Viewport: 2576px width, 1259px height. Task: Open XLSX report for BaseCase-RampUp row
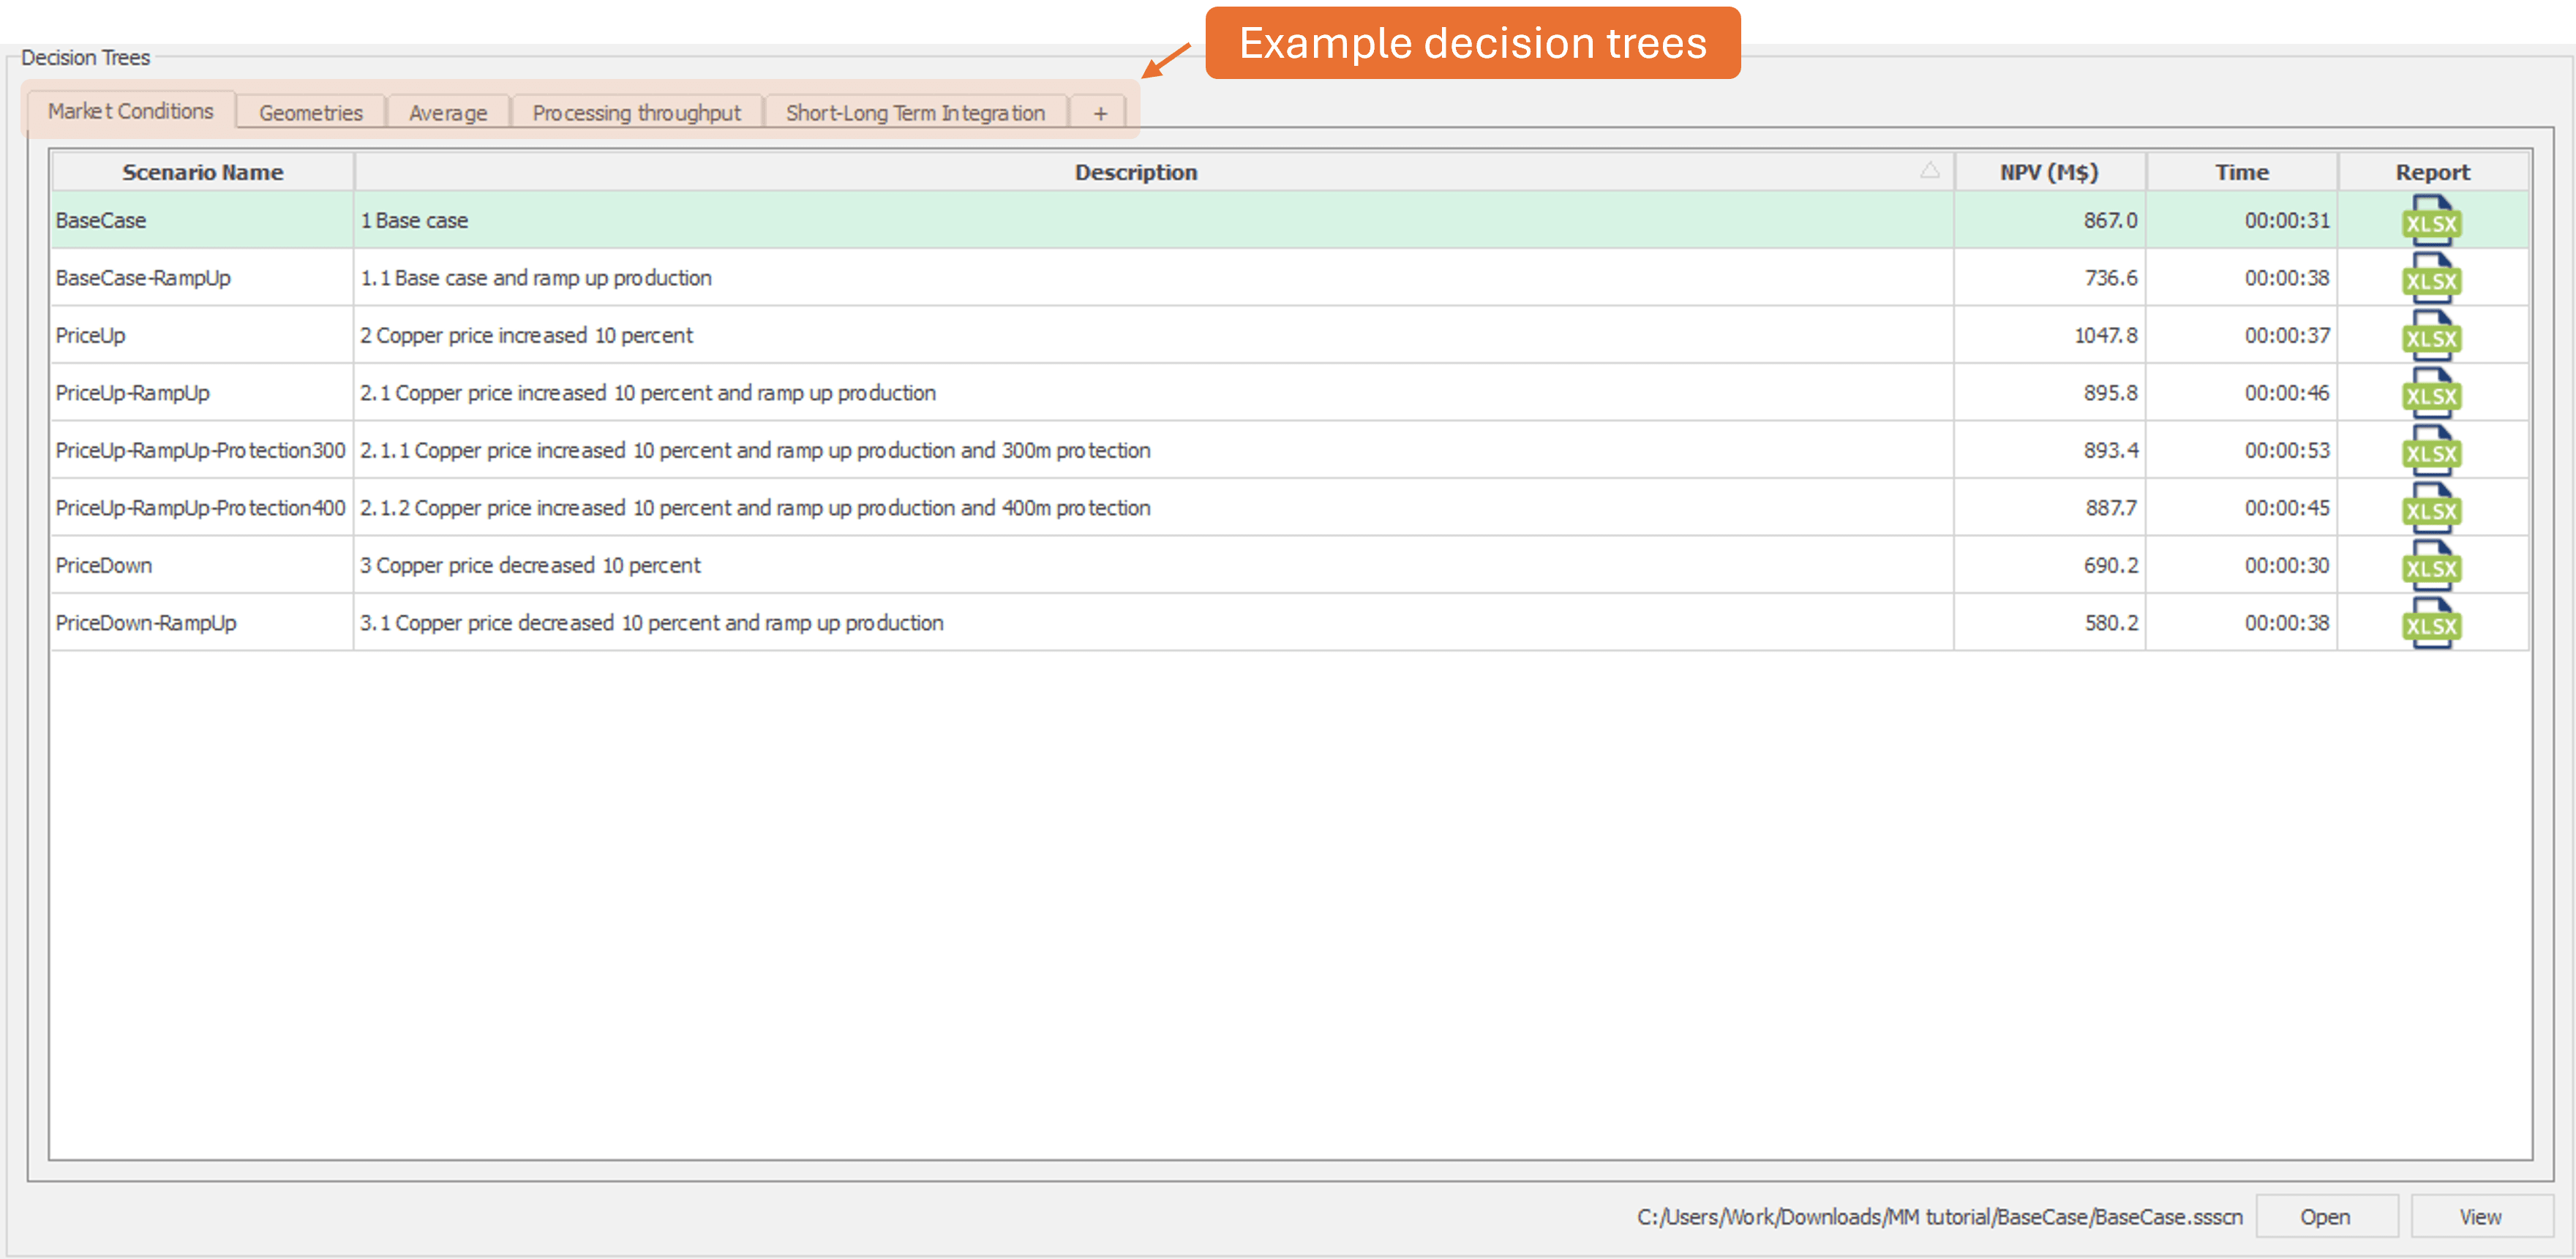pos(2431,278)
